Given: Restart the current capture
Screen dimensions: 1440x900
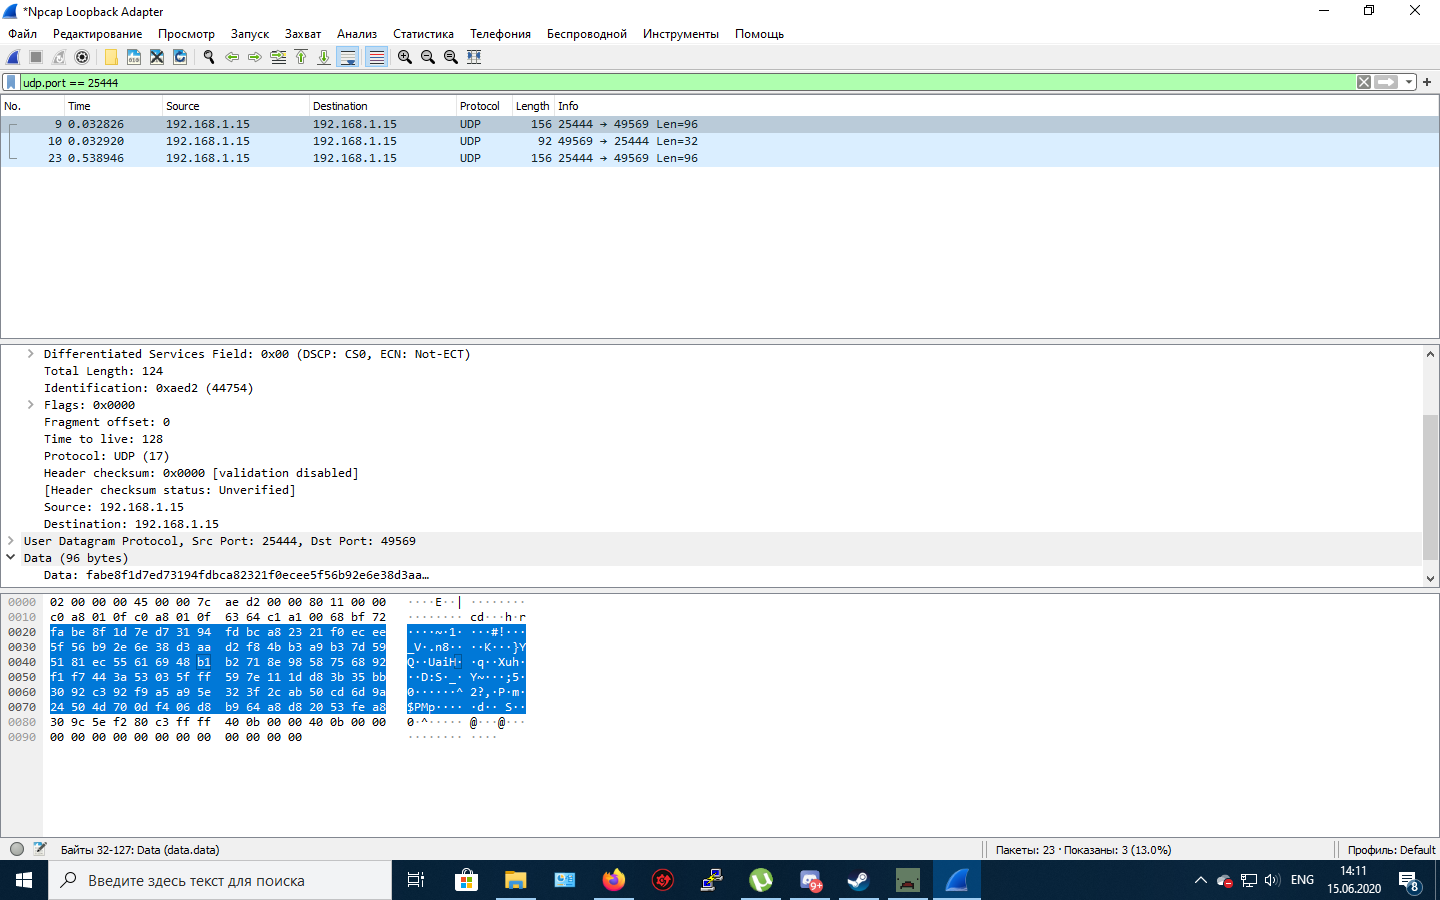Looking at the screenshot, I should pos(59,57).
